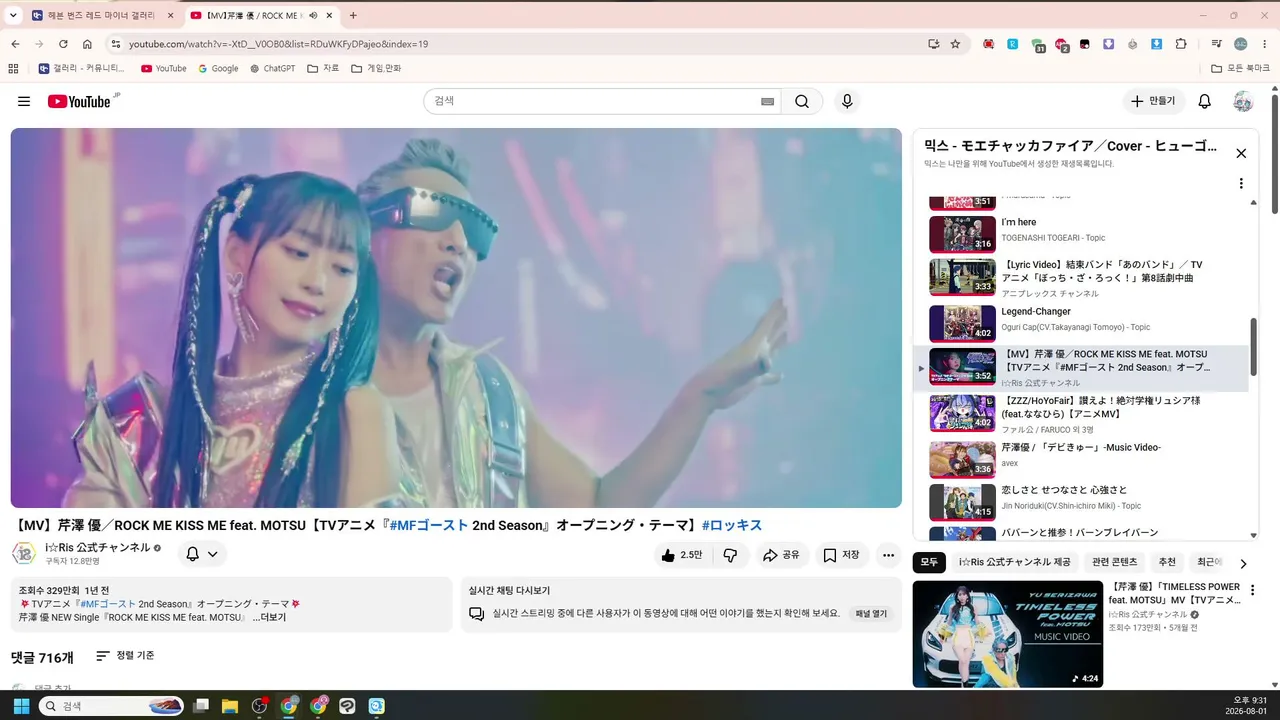Reload the page in Chrome

point(63,44)
